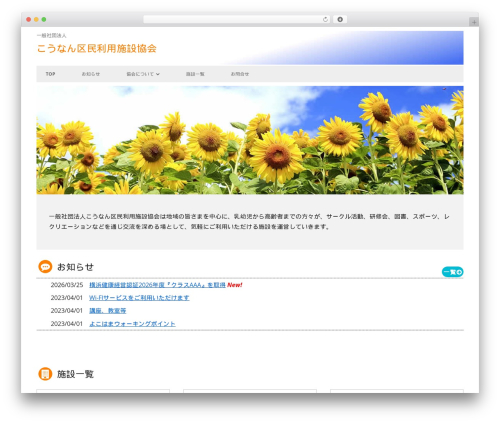Click the 施設一覧 section heading
This screenshot has height=423, width=500.
click(x=75, y=374)
